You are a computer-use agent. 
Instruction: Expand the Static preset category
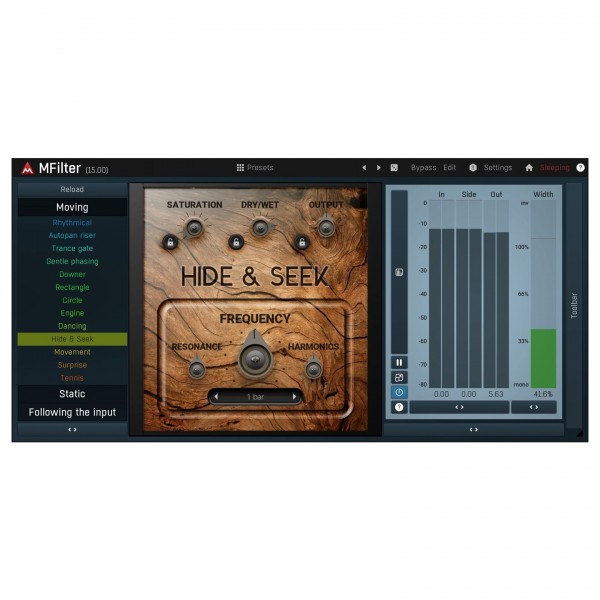(72, 394)
